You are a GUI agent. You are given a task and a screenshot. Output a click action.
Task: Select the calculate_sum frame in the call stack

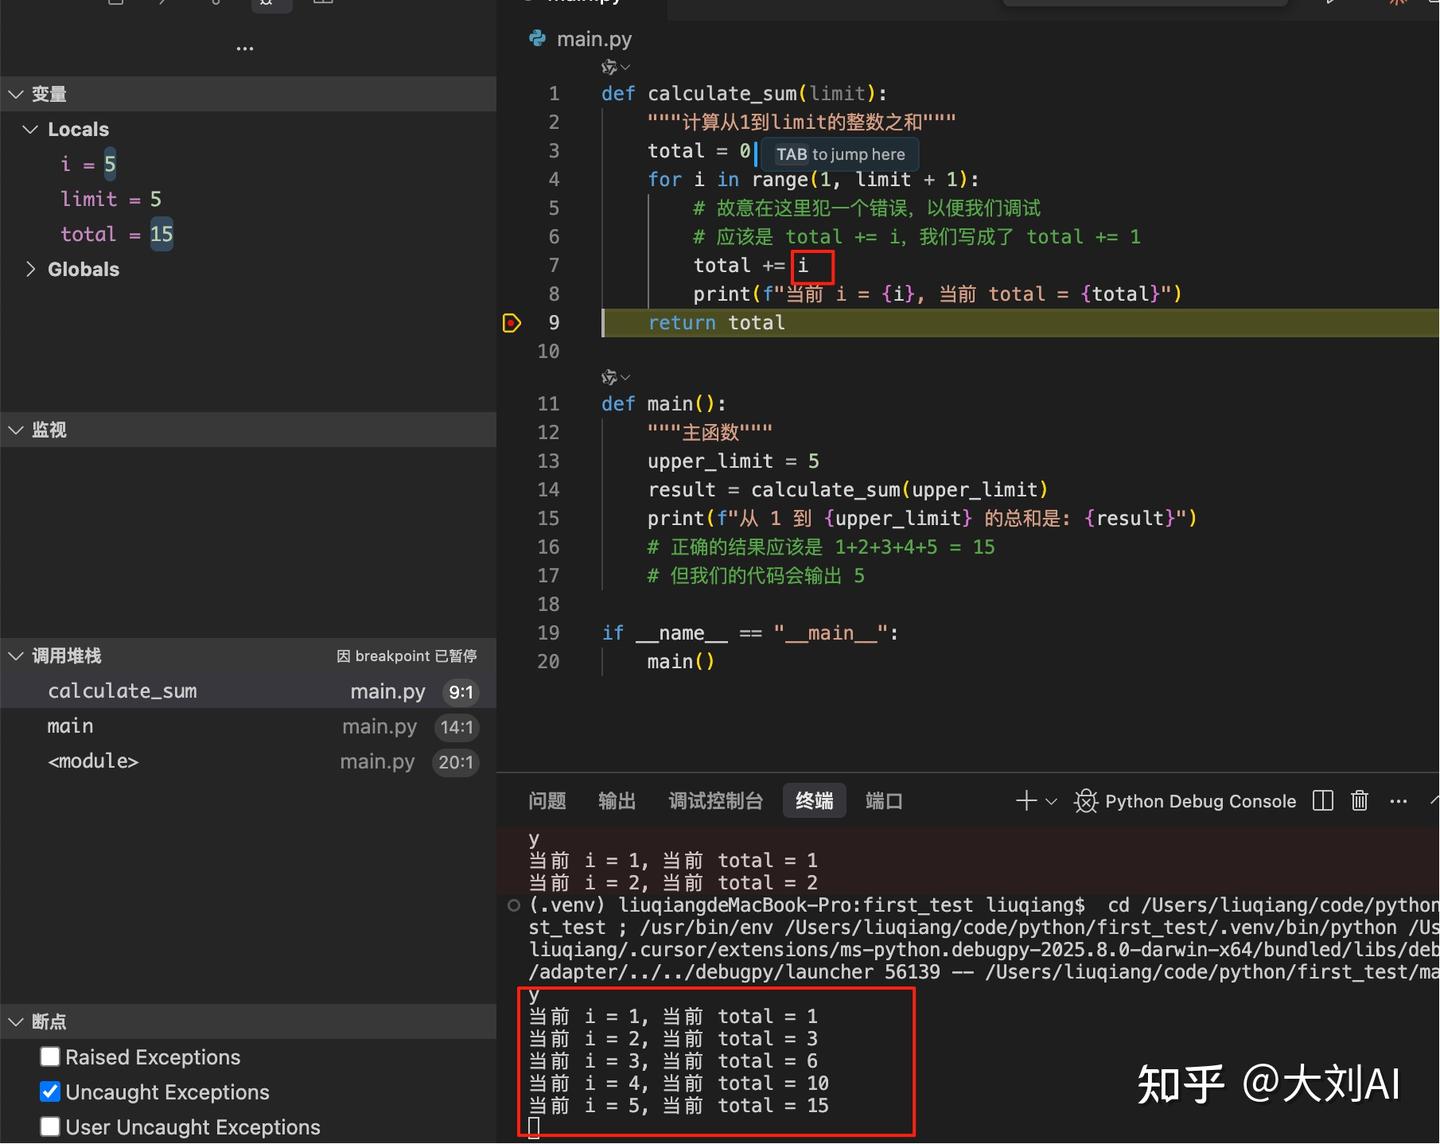click(x=122, y=690)
